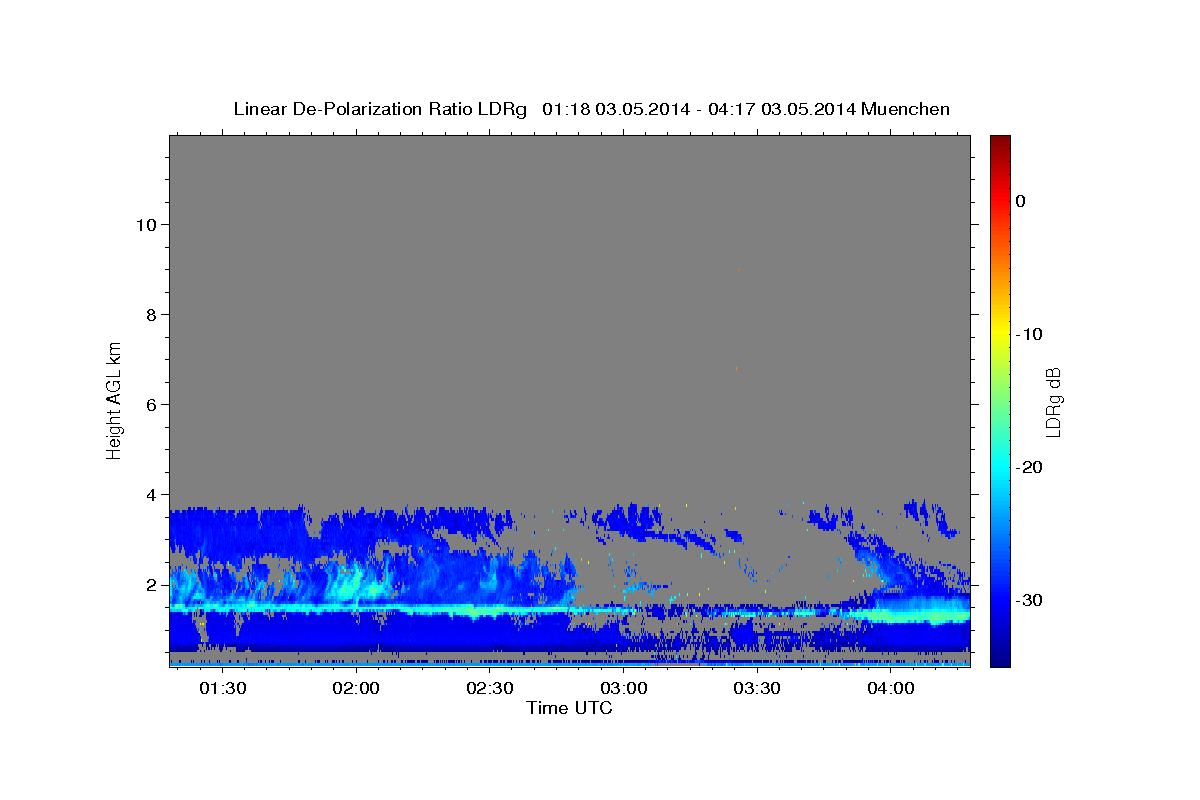Click the height tick label 10
The width and height of the screenshot is (1200, 800).
(x=145, y=224)
